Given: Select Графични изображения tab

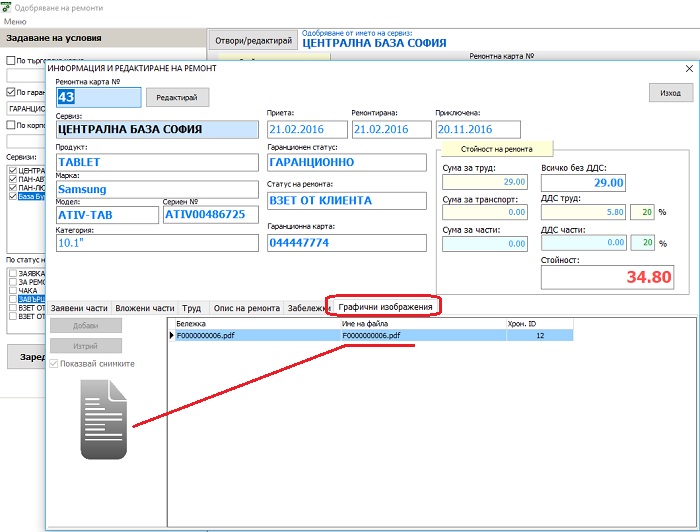Looking at the screenshot, I should pos(385,307).
